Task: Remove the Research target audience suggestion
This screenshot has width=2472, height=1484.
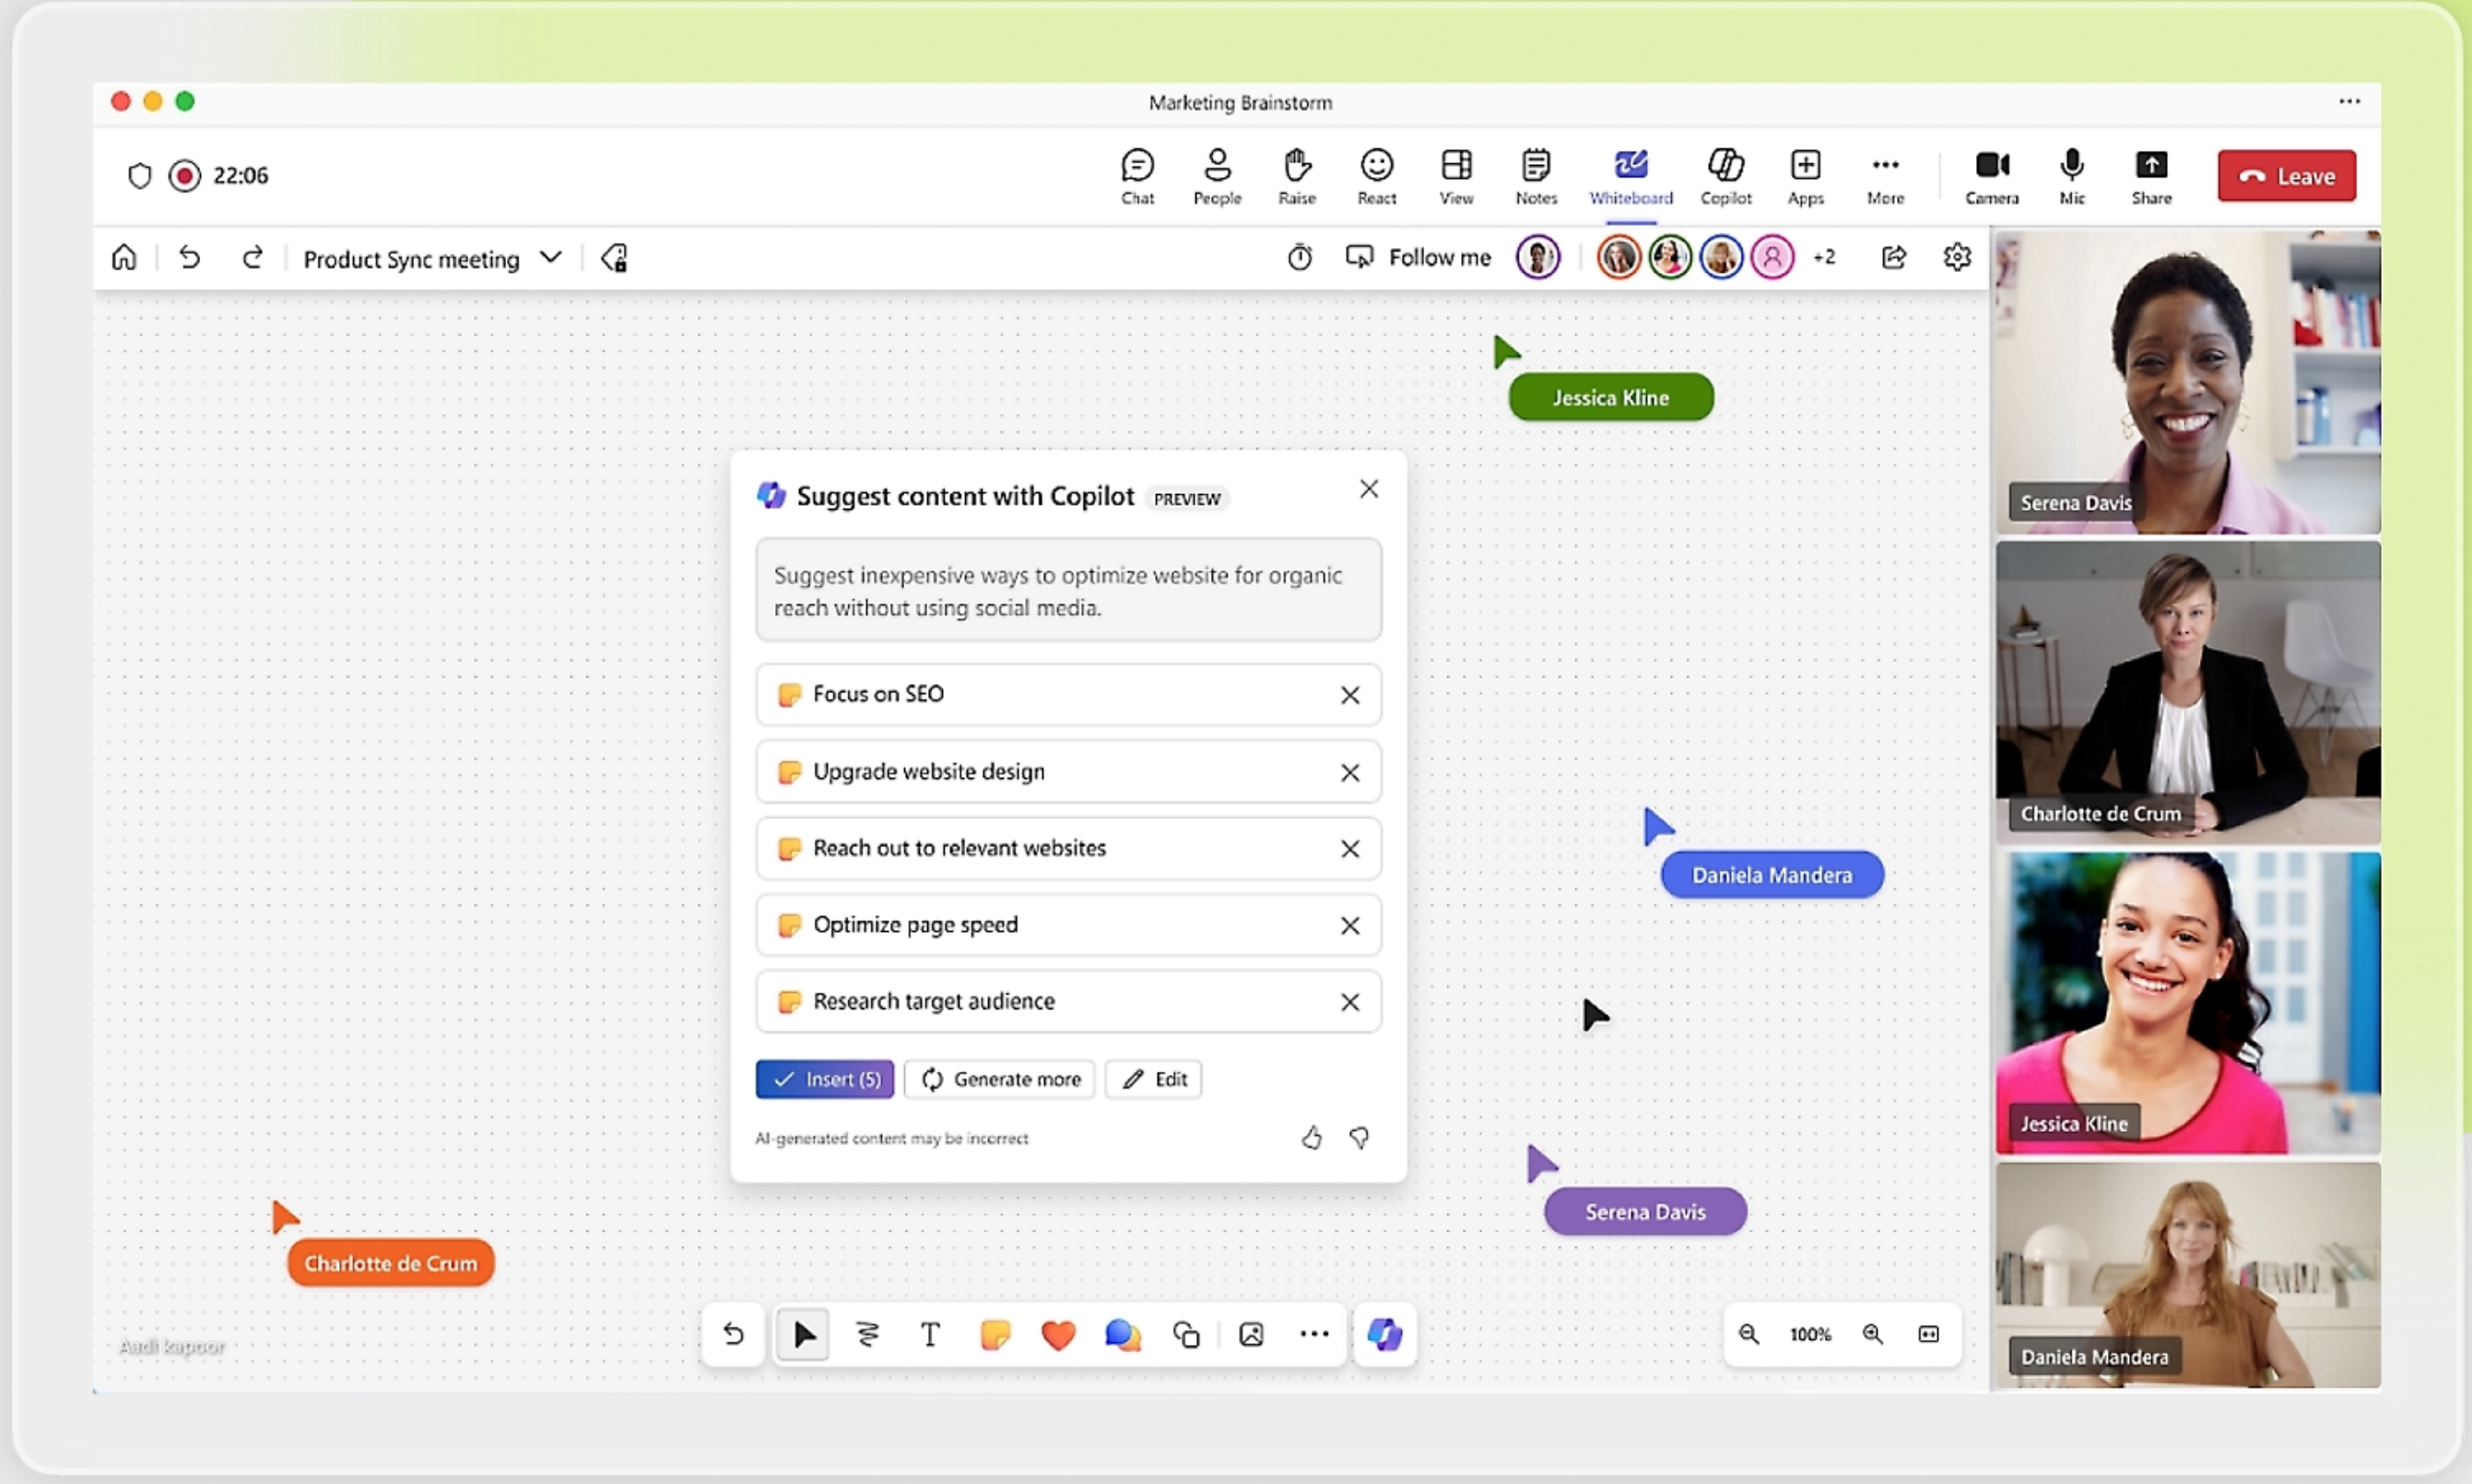Action: point(1350,1002)
